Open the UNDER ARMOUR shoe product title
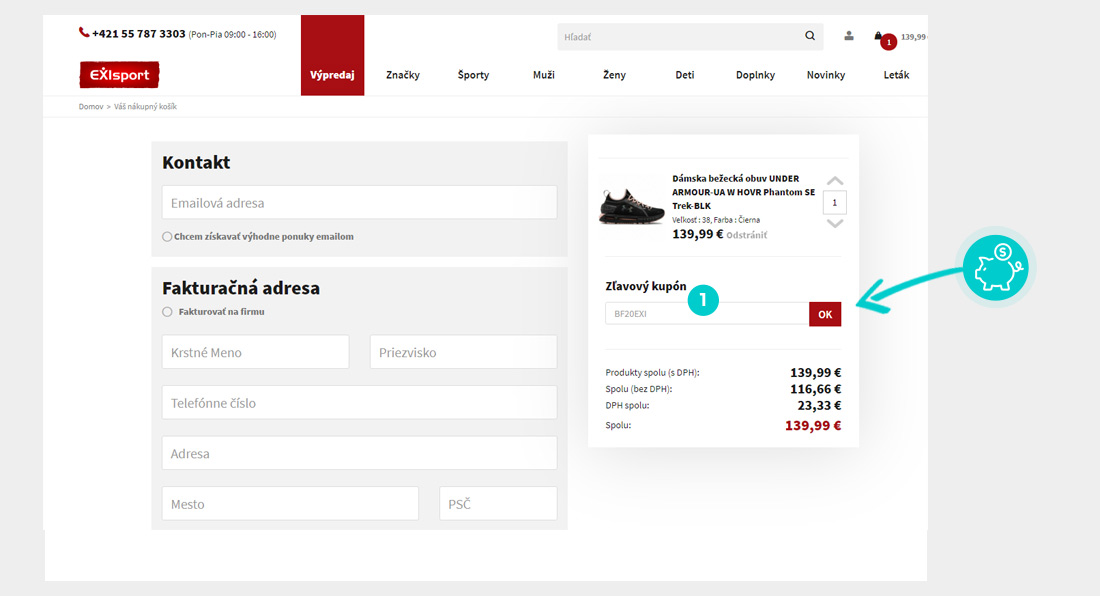This screenshot has width=1100, height=596. click(744, 192)
